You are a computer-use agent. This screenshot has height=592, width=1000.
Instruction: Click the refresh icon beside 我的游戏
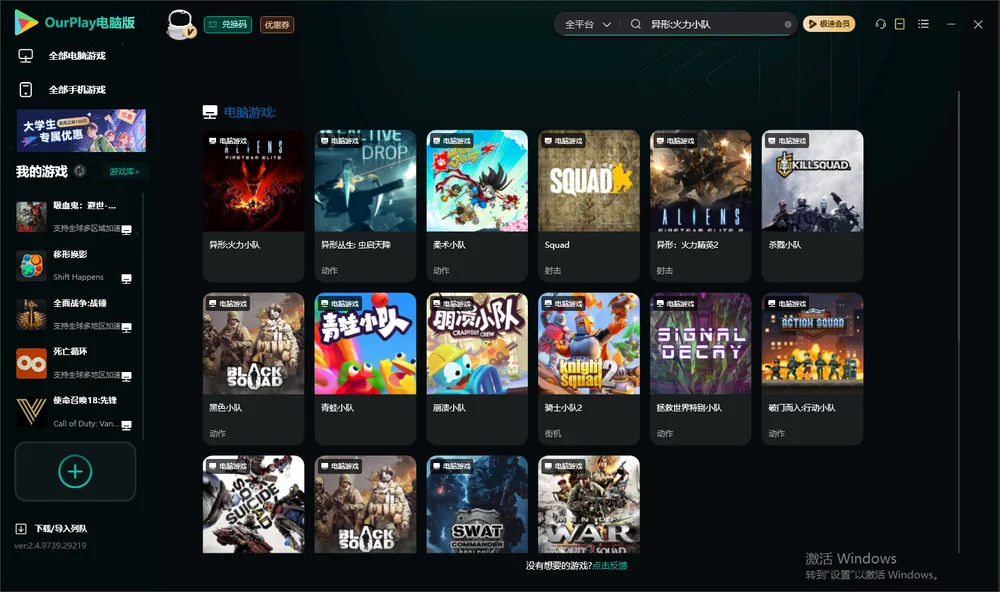80,171
